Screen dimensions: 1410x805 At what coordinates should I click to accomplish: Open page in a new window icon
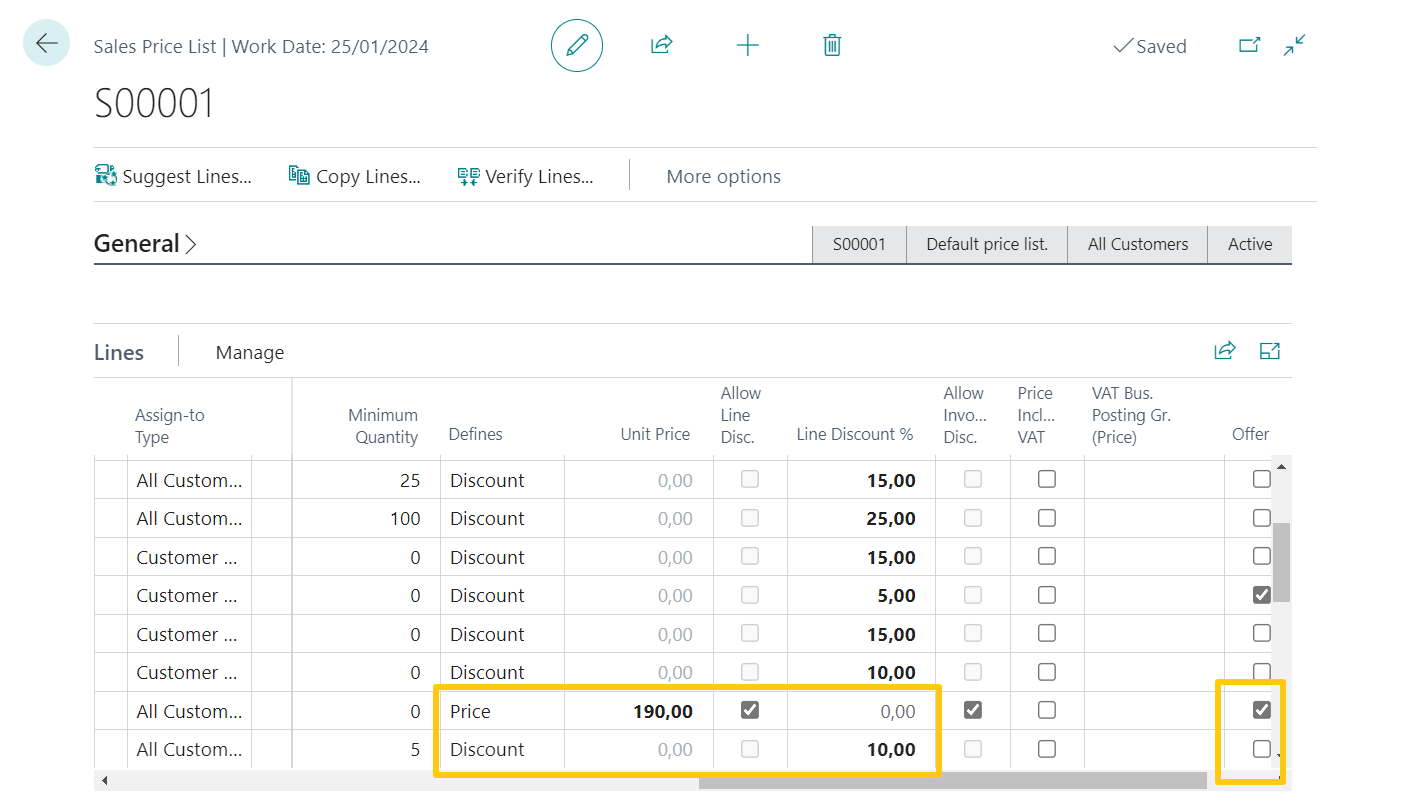(x=1249, y=45)
